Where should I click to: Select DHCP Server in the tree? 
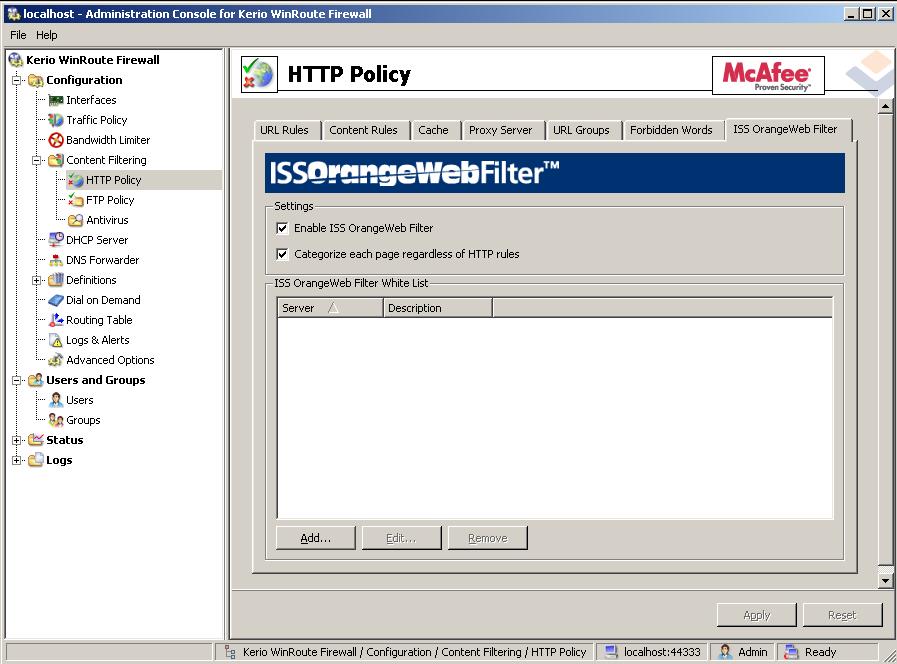(x=97, y=240)
